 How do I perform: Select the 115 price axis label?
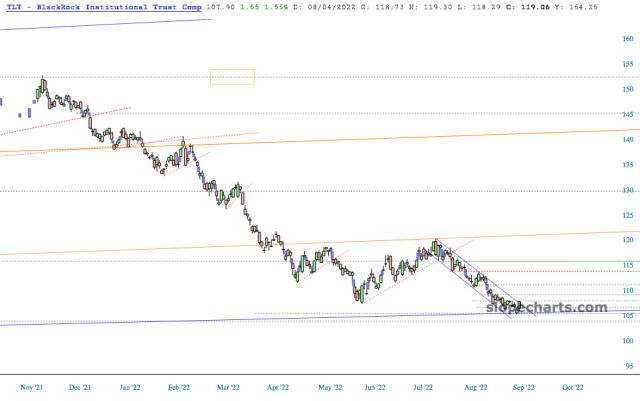pos(628,265)
